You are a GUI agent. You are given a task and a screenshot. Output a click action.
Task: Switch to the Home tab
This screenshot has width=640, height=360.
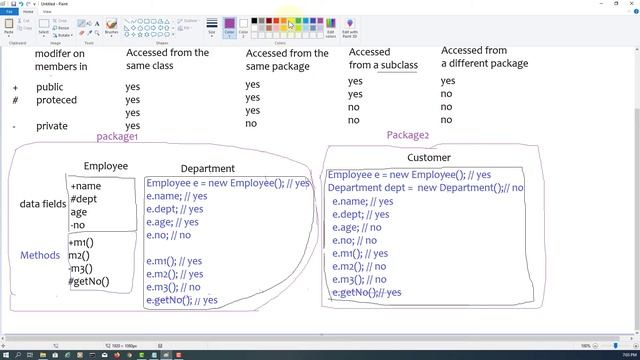point(28,11)
